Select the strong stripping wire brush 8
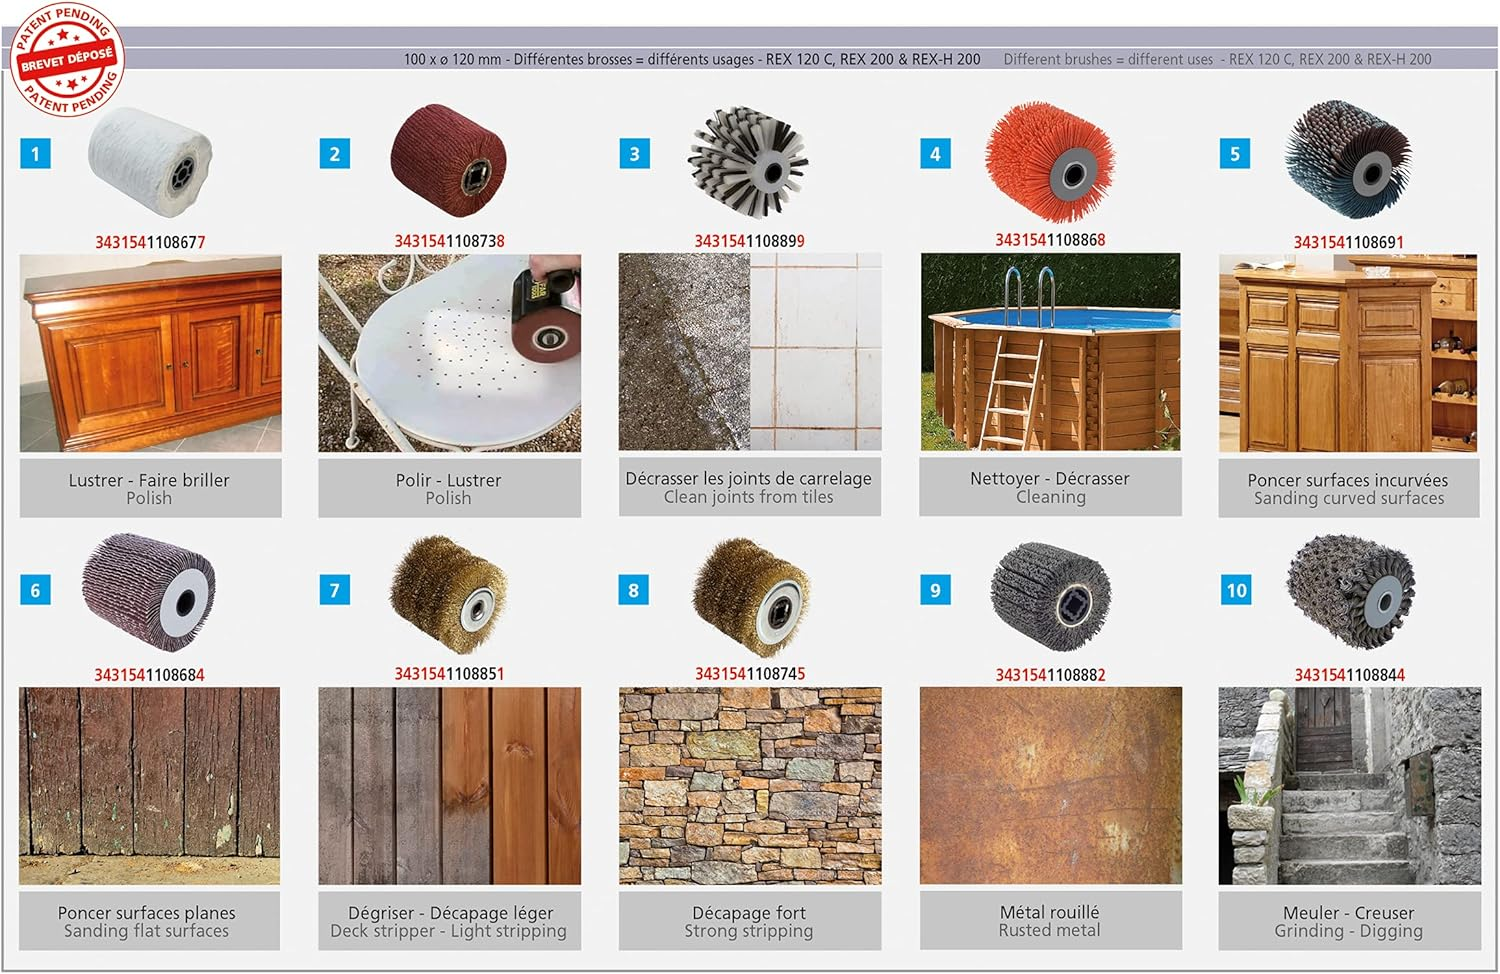Screen dimensions: 1500x974 coord(750,592)
